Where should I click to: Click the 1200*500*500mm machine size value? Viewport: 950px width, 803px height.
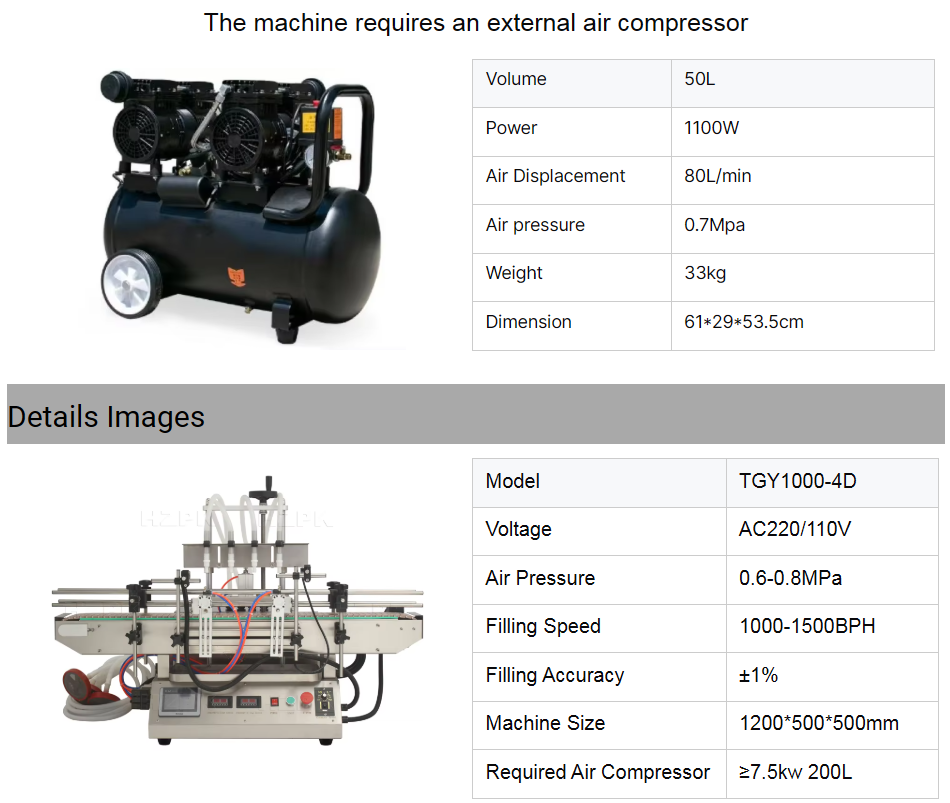[x=818, y=723]
